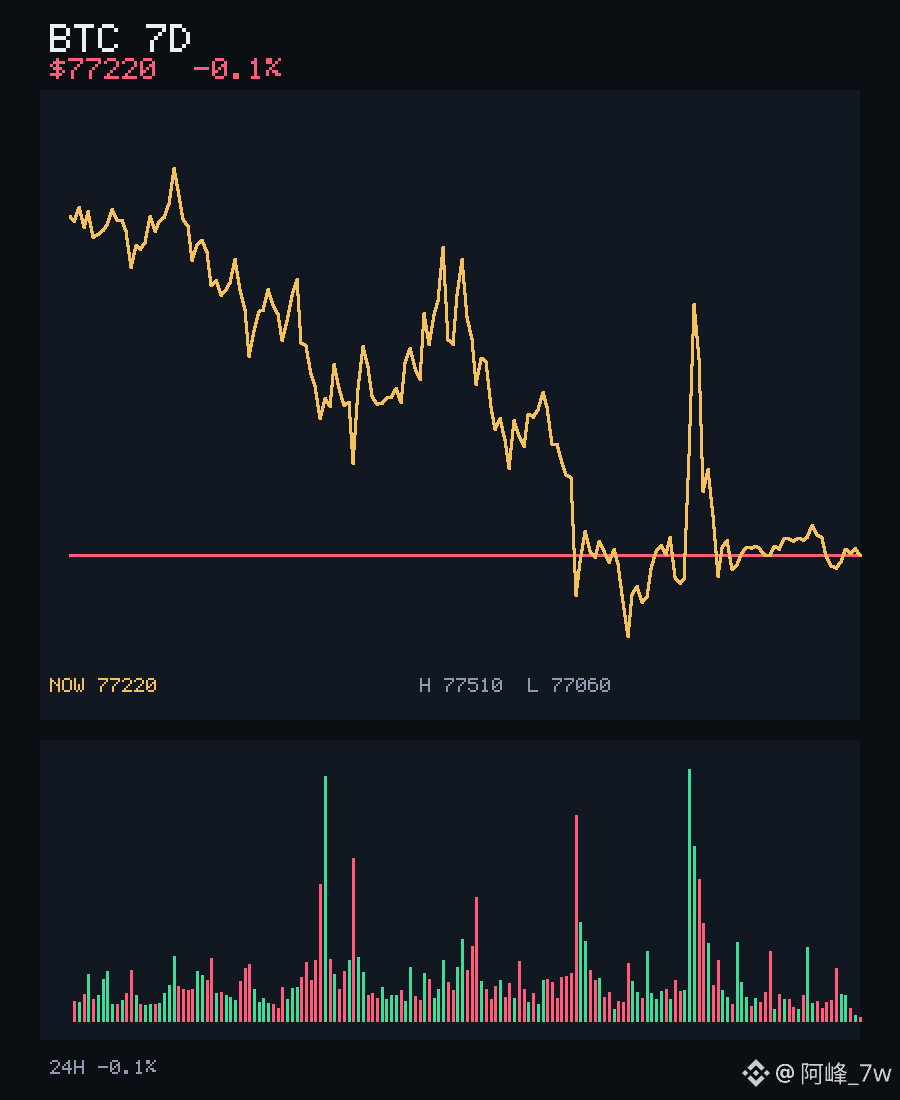Click the 阿峰_7w username watermark
This screenshot has height=1100, width=900.
pos(846,1073)
